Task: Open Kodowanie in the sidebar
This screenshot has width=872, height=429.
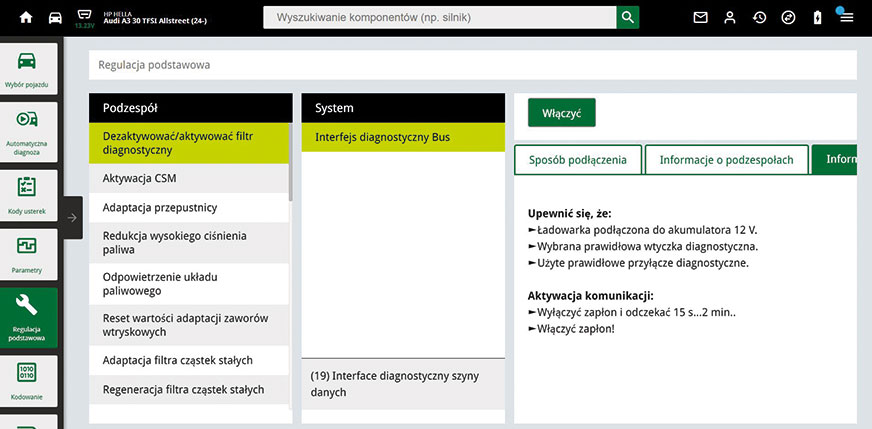Action: tap(28, 380)
